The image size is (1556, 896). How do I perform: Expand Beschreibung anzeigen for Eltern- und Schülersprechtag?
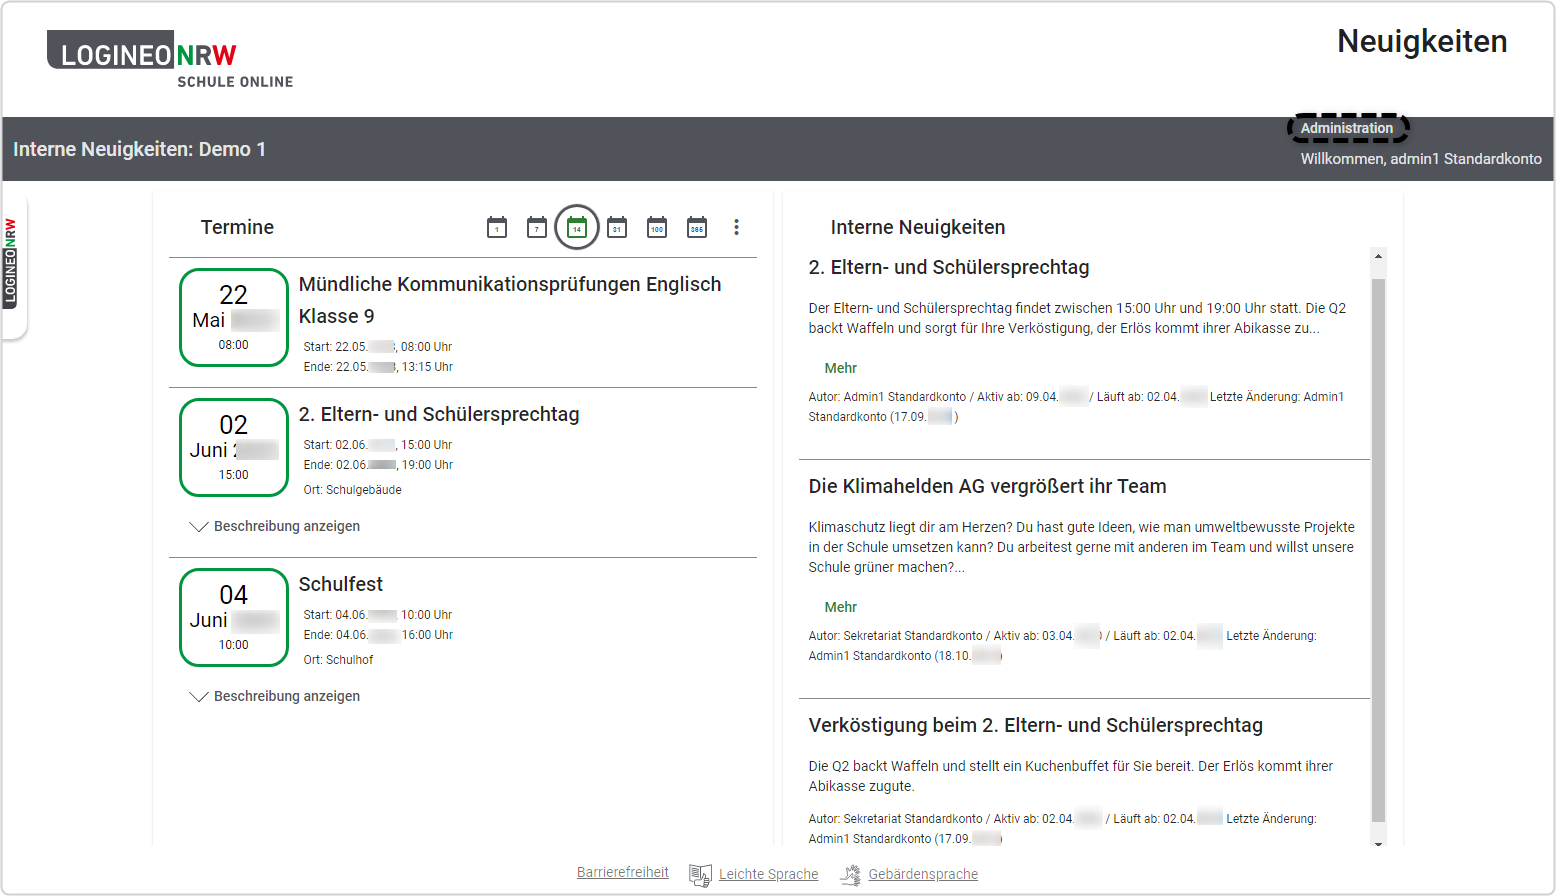[275, 526]
